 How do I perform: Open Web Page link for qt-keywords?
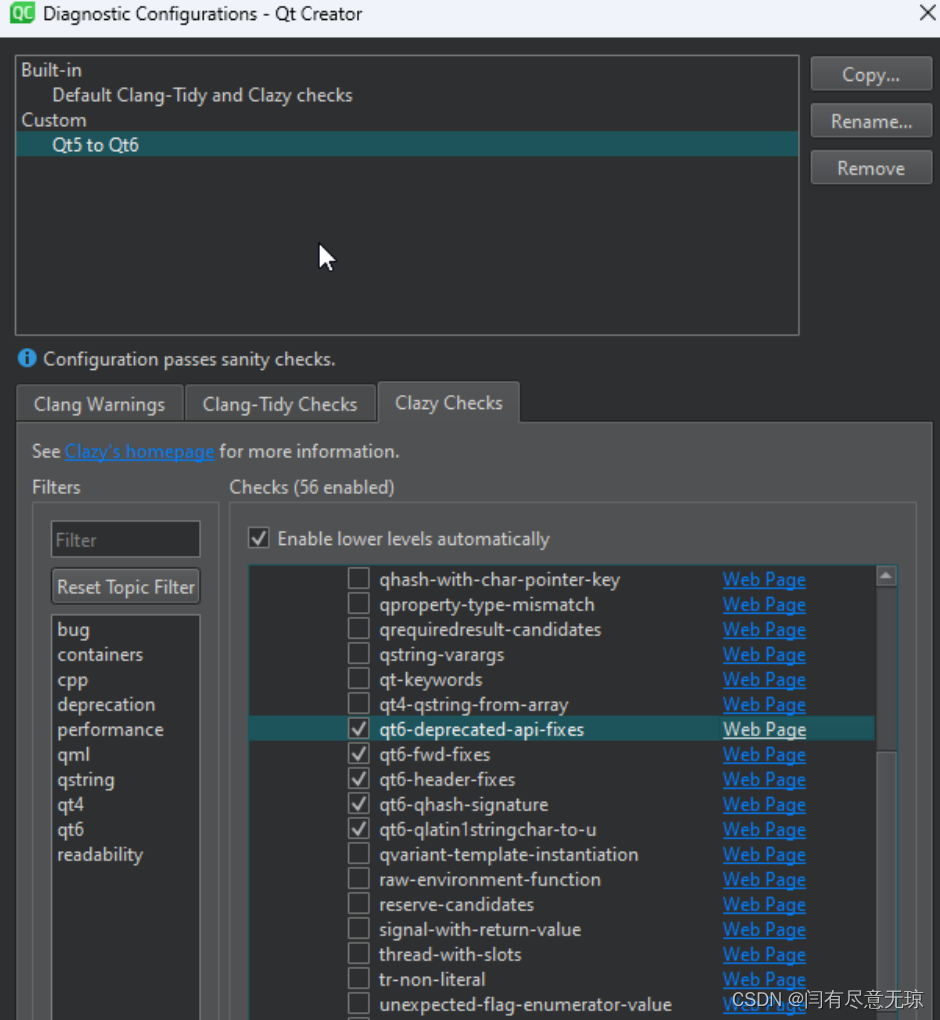pyautogui.click(x=764, y=679)
